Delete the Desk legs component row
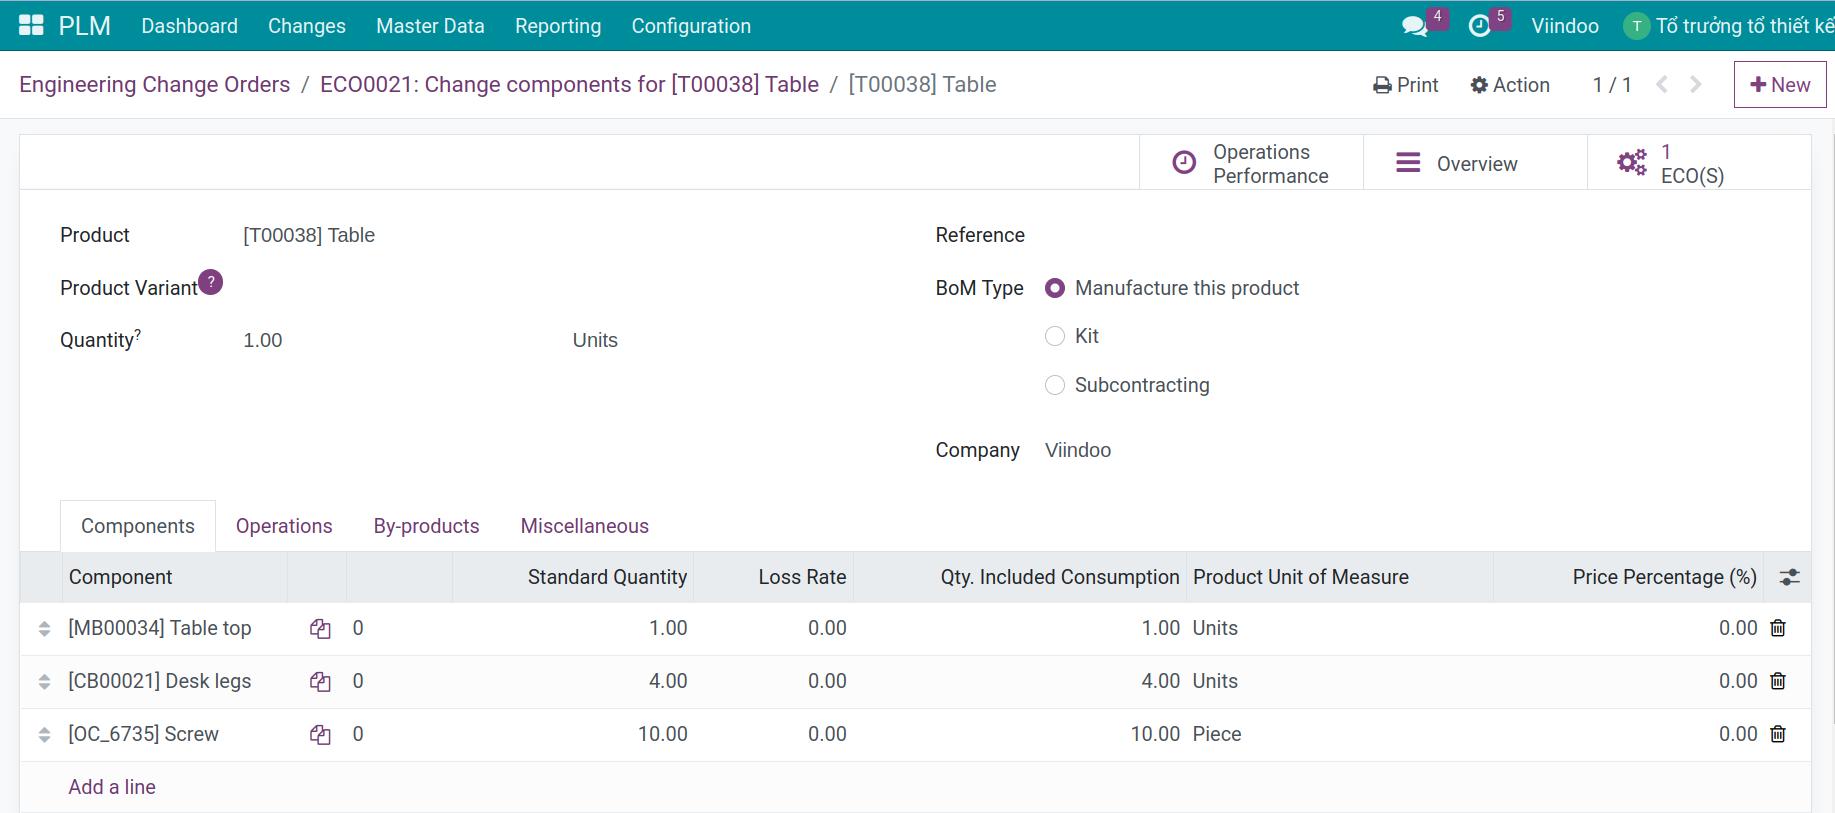The image size is (1835, 813). click(x=1778, y=681)
